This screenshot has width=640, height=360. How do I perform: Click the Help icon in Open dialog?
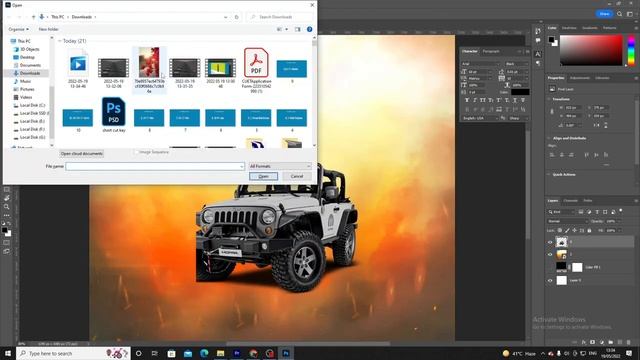(309, 29)
